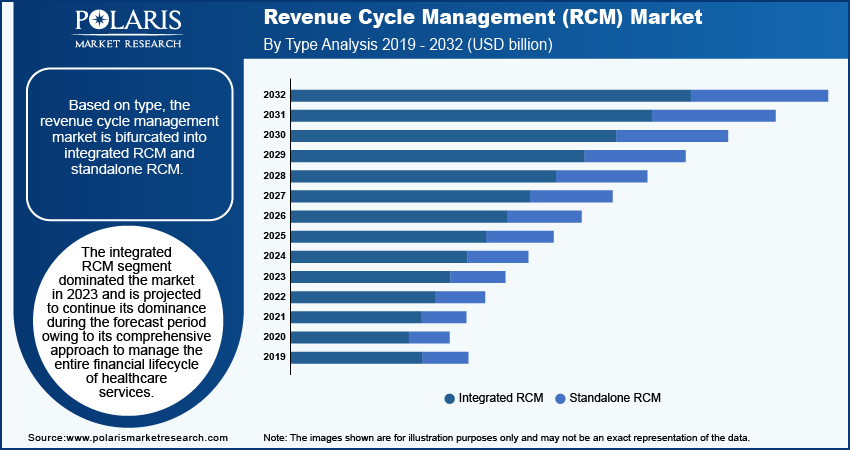Click the 2022 year axis label
The width and height of the screenshot is (850, 450).
pos(274,297)
